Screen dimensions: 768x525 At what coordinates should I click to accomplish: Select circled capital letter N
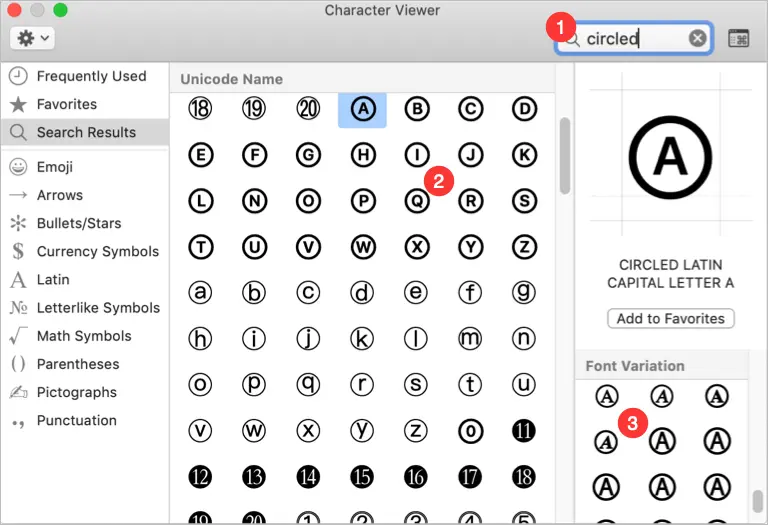(x=254, y=201)
